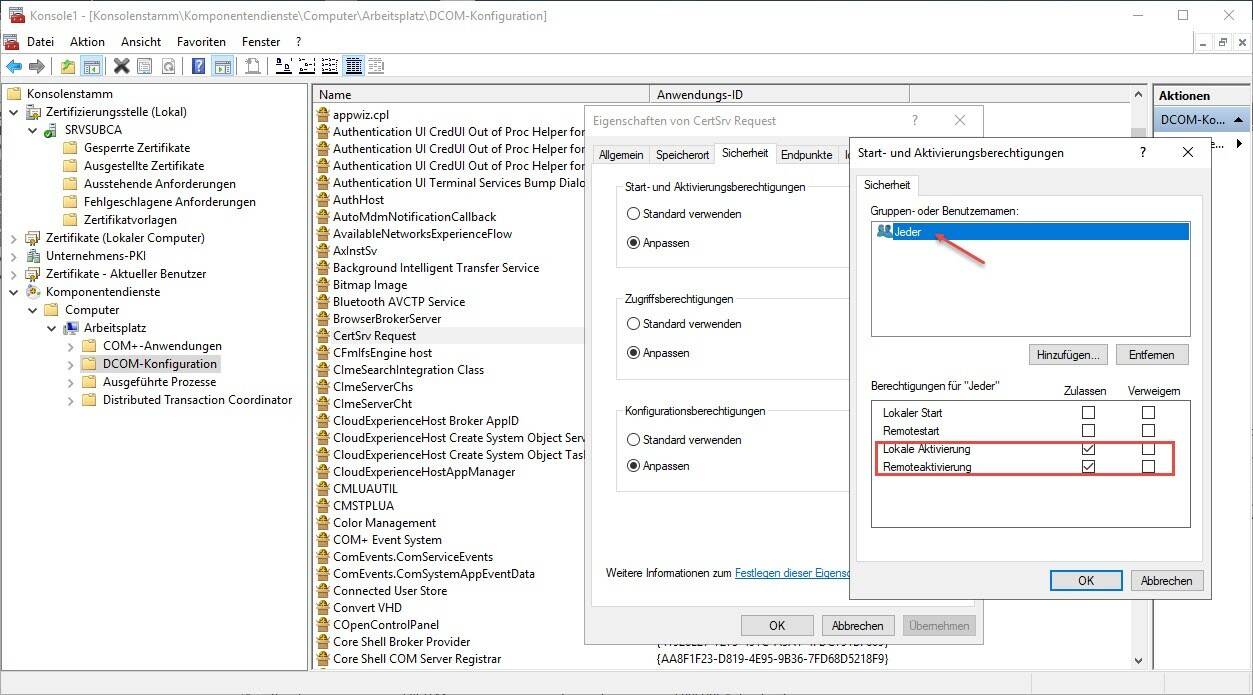This screenshot has width=1253, height=695.
Task: Switch to details view using toolbar icon
Action: (x=353, y=67)
